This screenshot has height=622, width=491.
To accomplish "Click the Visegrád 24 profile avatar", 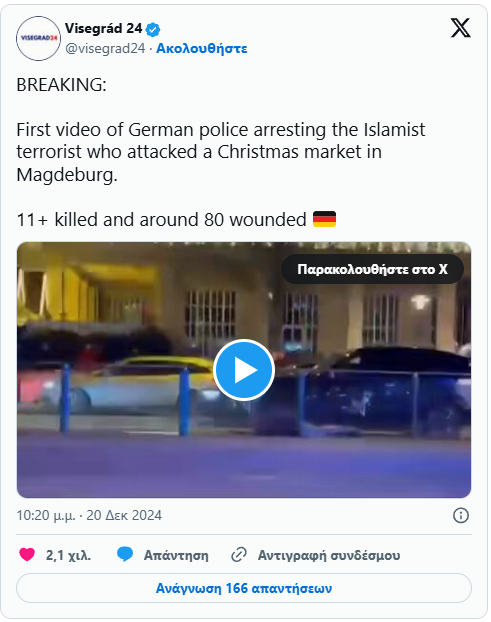I will 38,38.
